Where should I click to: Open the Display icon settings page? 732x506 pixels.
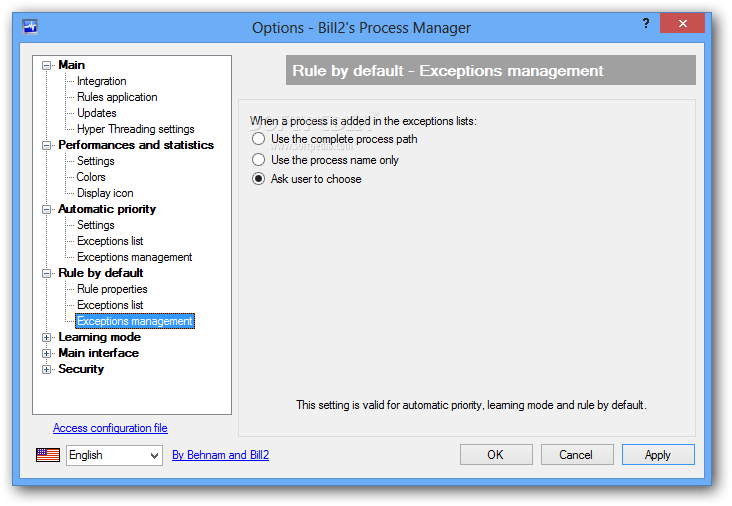coord(105,193)
